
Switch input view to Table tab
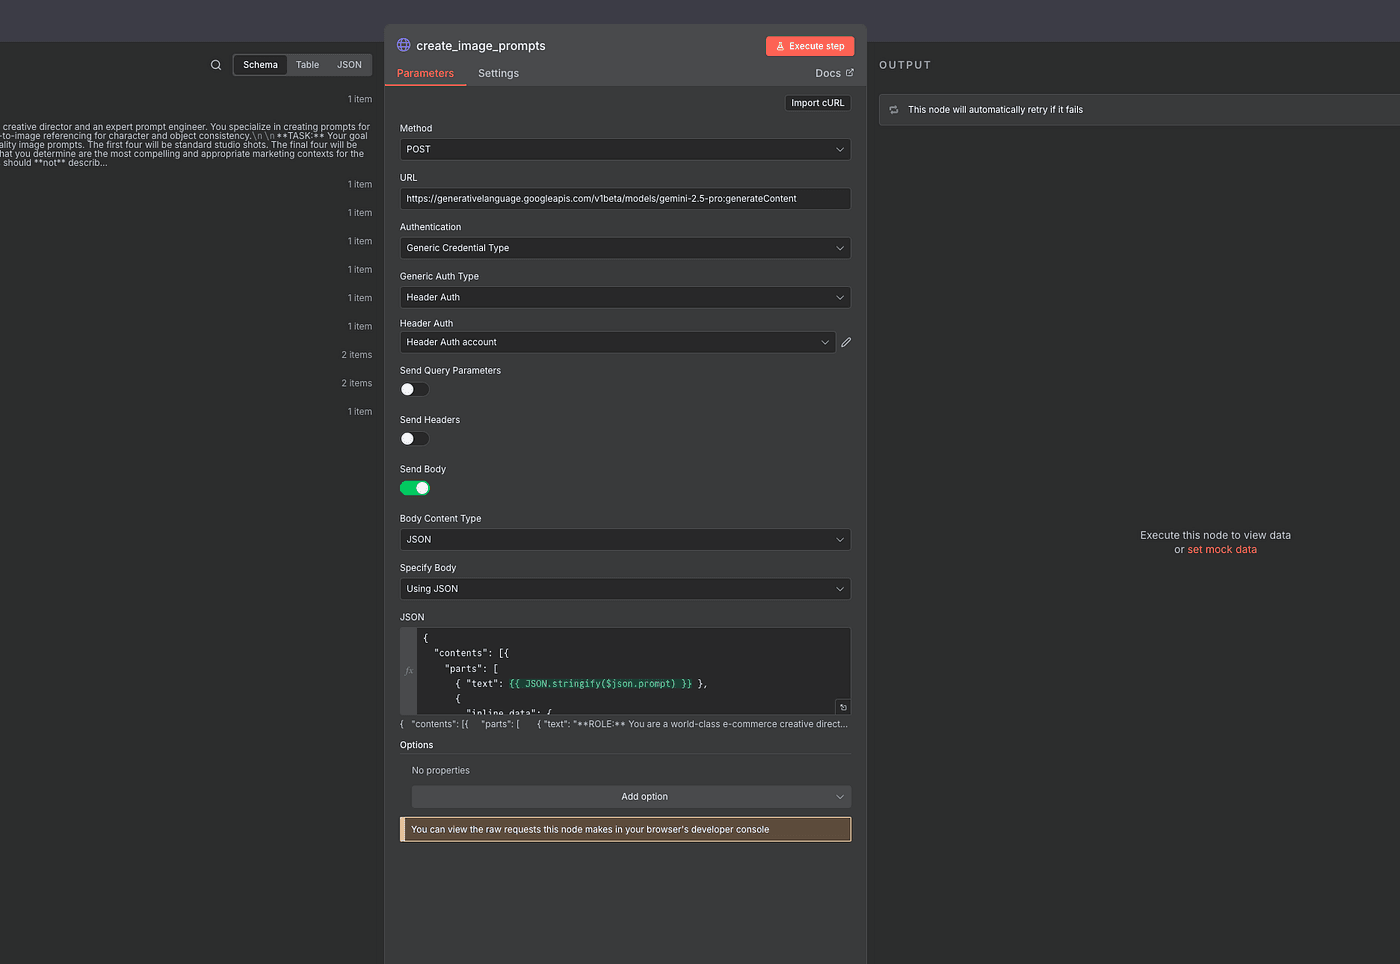[x=307, y=65]
